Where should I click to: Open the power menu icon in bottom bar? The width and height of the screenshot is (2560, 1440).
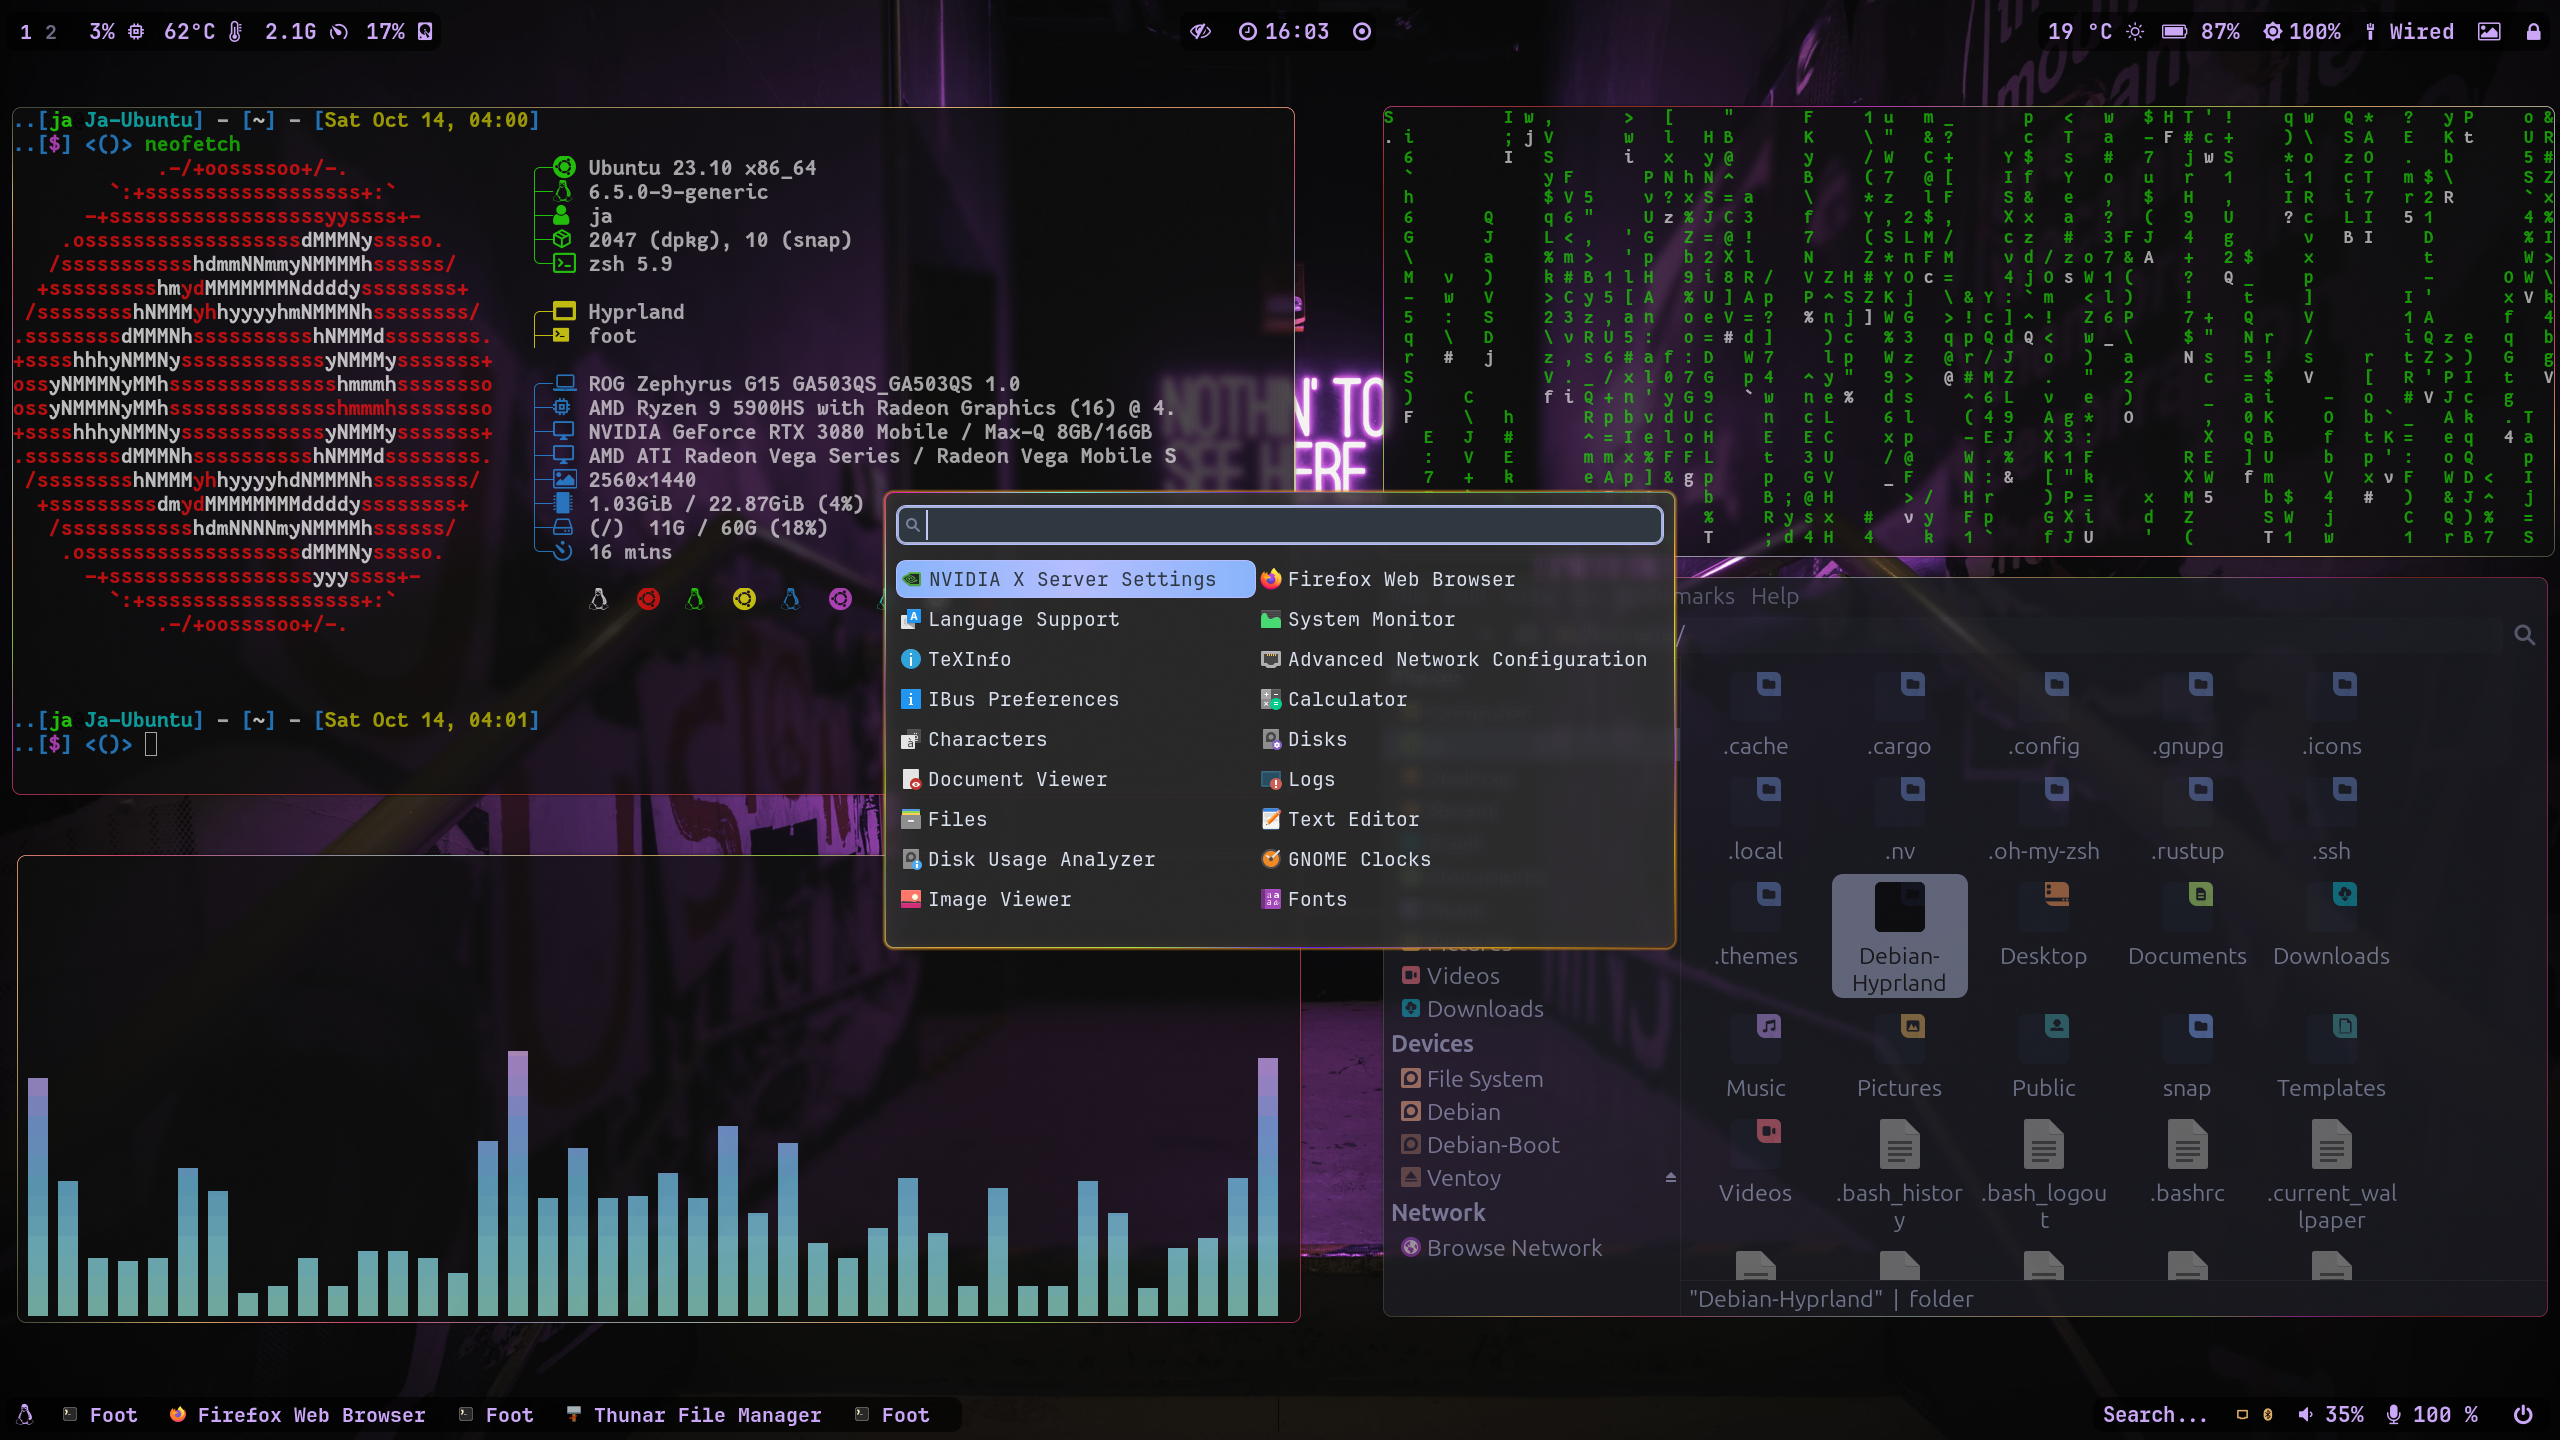click(2522, 1414)
